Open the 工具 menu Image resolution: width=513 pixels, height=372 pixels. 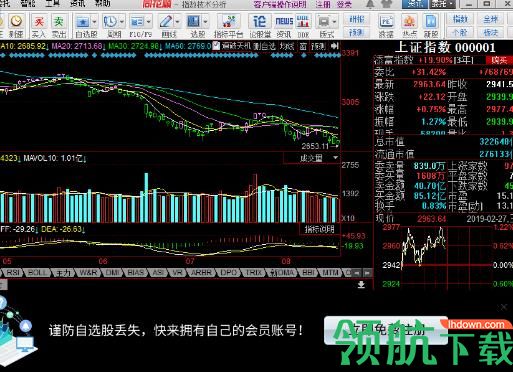tap(53, 4)
